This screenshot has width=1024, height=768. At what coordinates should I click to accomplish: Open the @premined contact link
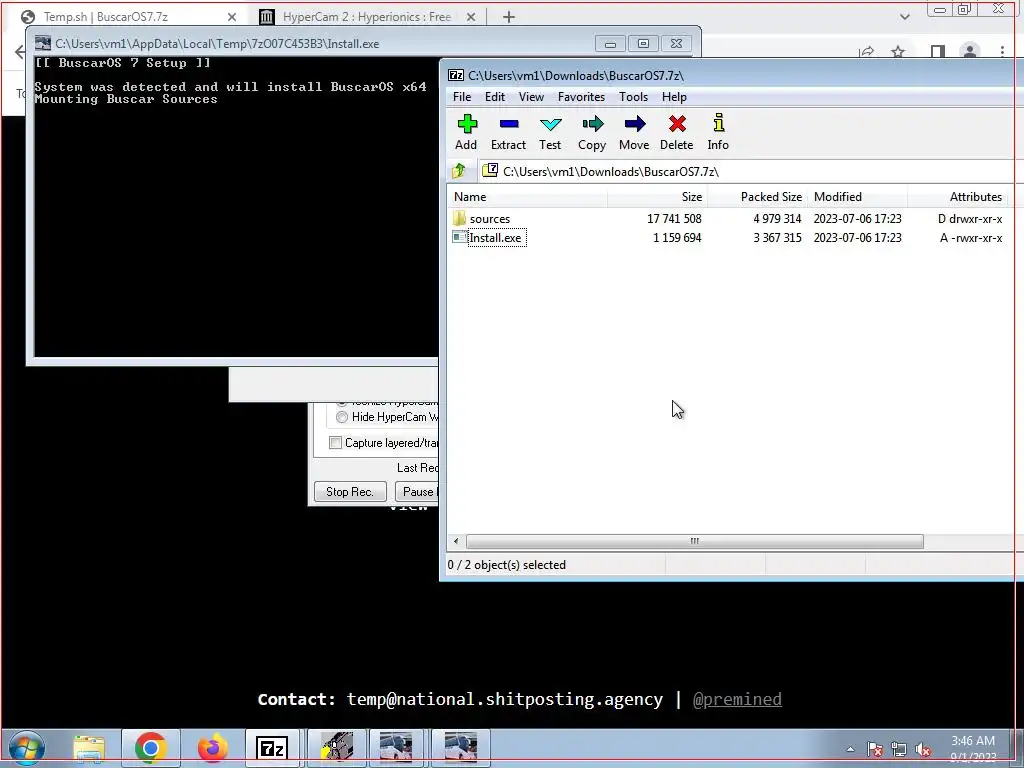click(x=737, y=699)
